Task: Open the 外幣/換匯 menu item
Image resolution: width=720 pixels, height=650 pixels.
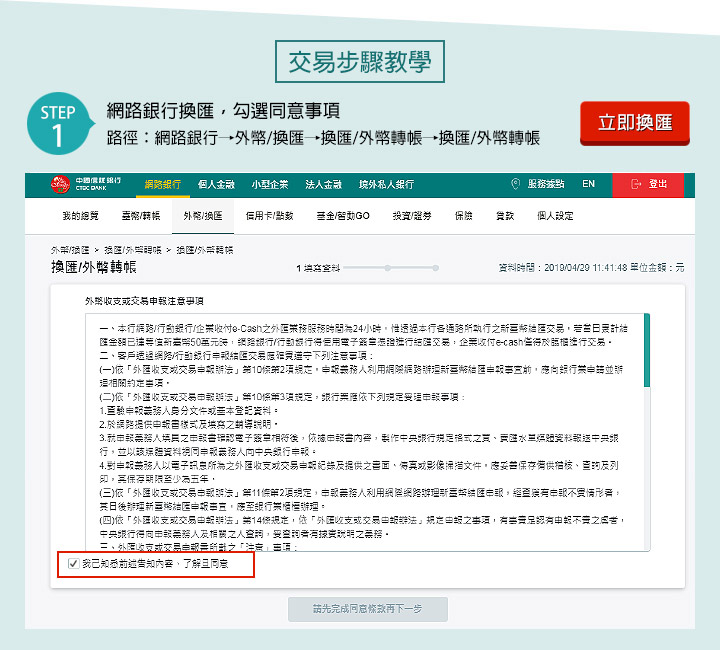Action: 202,215
